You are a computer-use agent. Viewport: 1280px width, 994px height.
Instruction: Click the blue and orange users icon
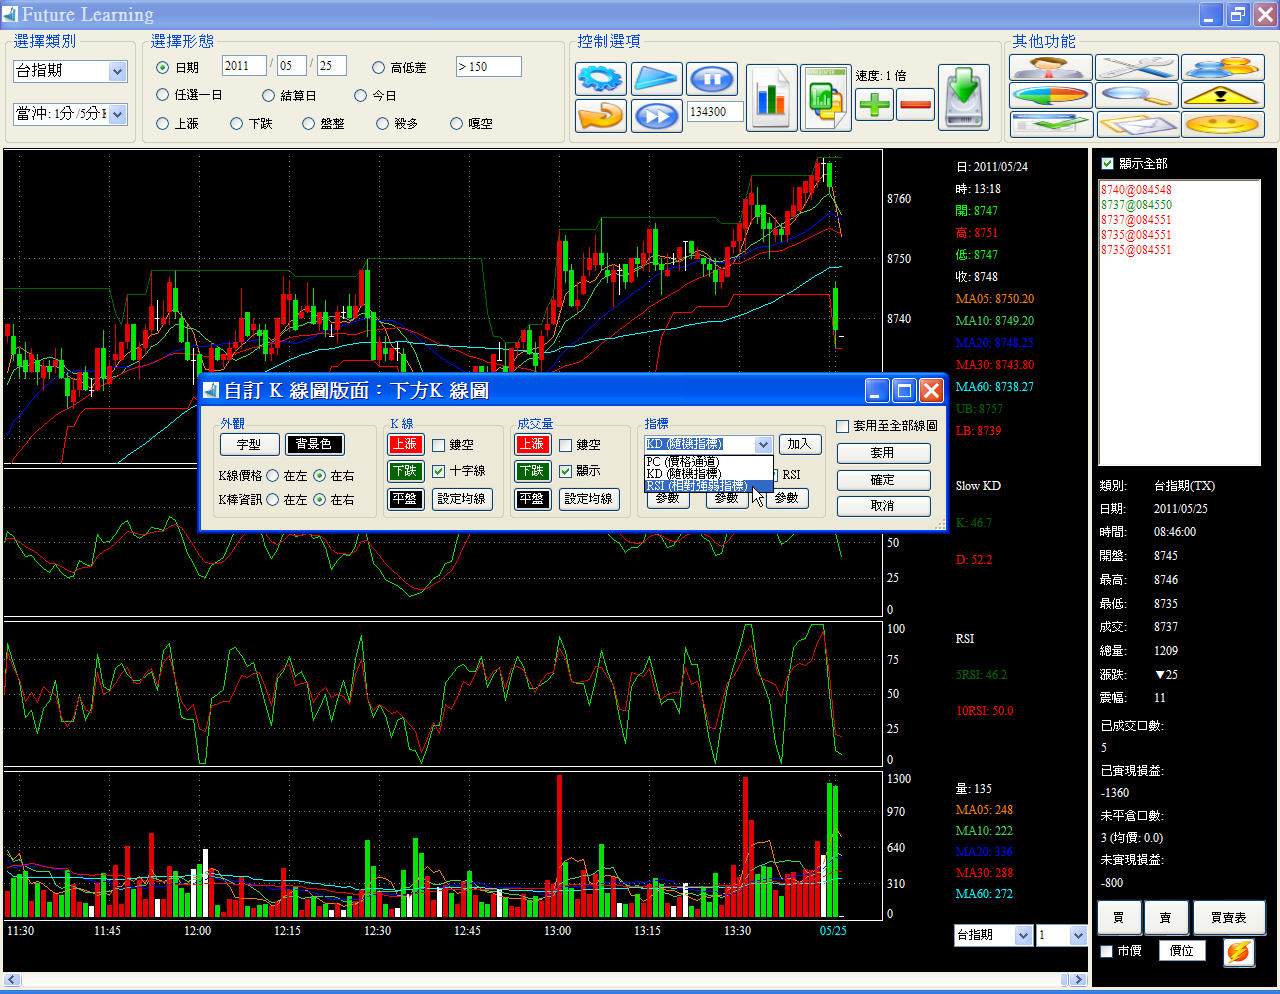[x=1222, y=68]
